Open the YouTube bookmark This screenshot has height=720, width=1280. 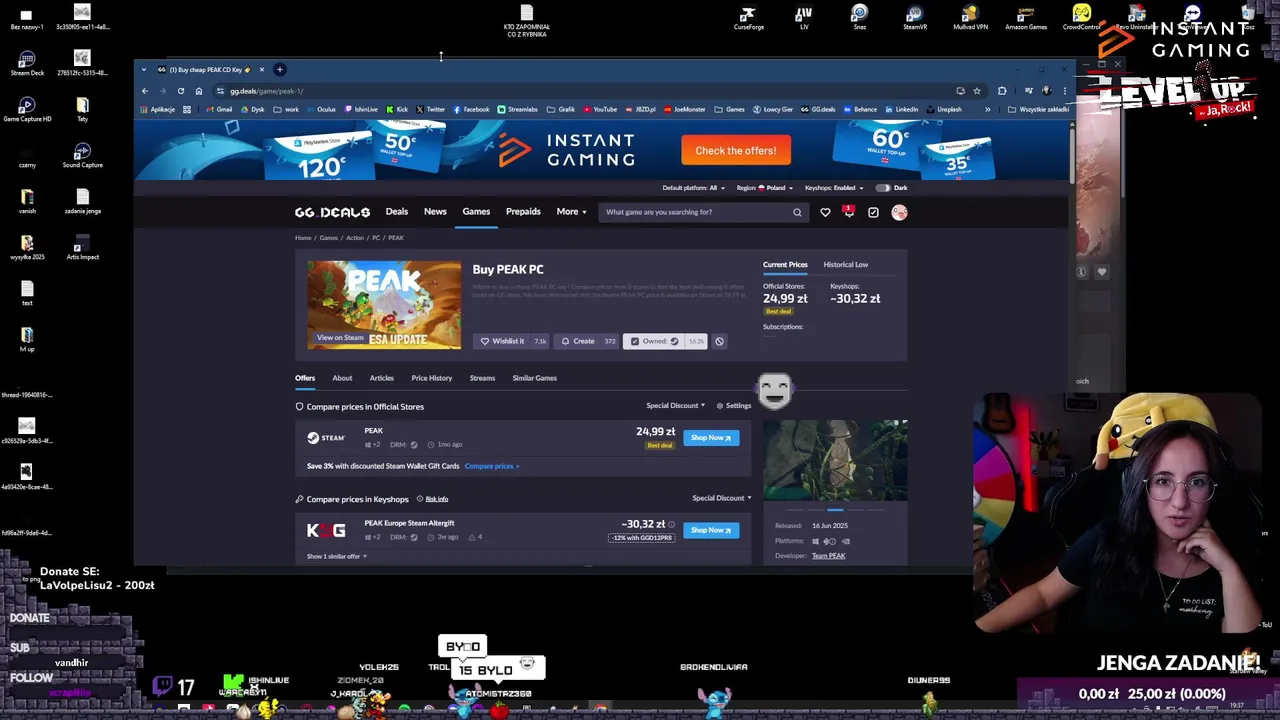click(600, 109)
